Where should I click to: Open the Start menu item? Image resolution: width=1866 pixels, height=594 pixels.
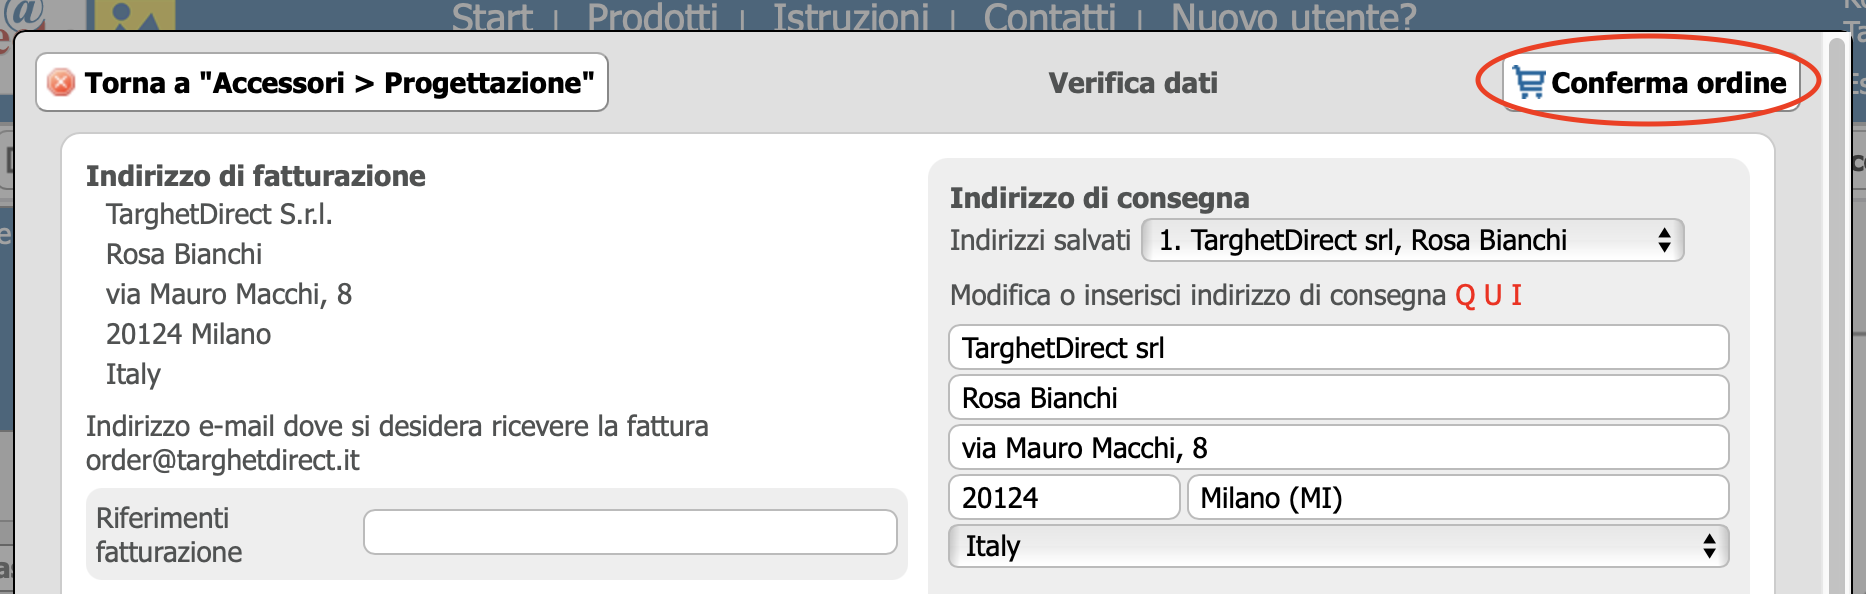point(492,17)
